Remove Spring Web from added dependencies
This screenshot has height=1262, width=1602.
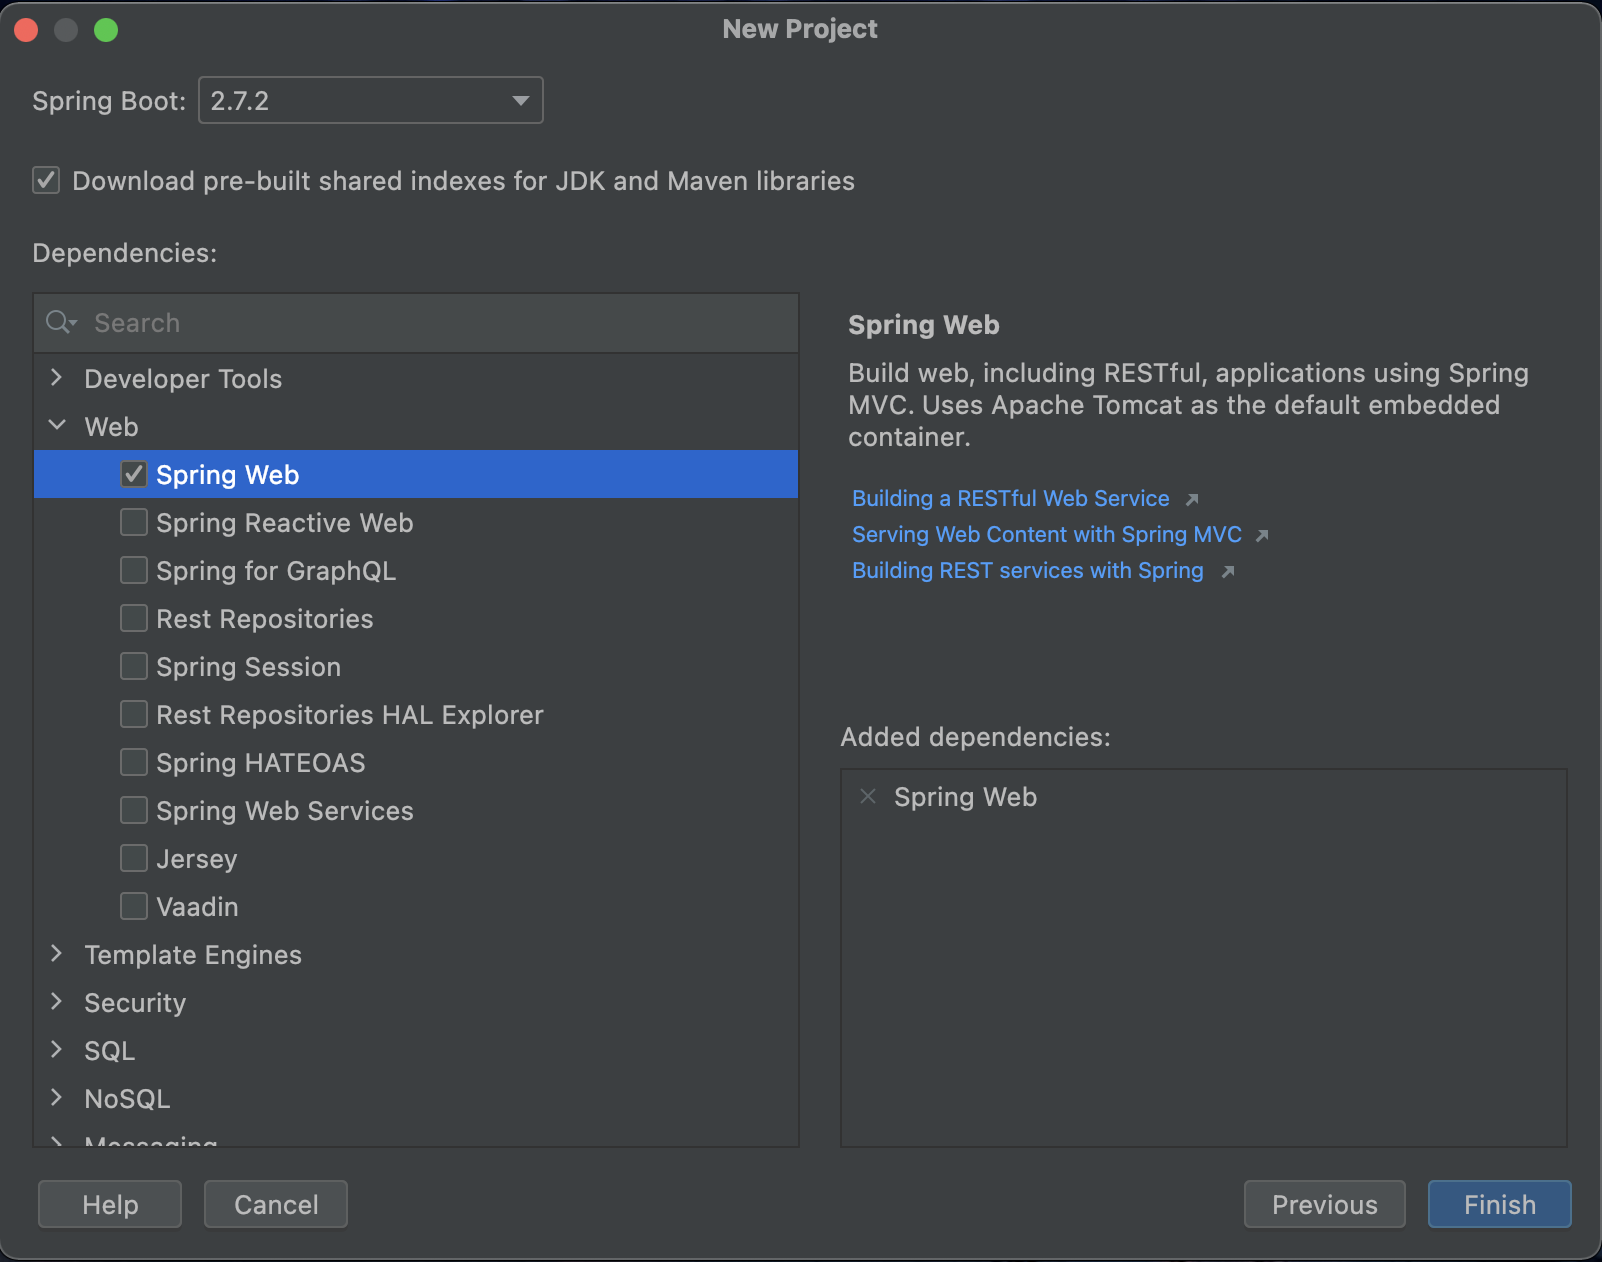[x=868, y=796]
